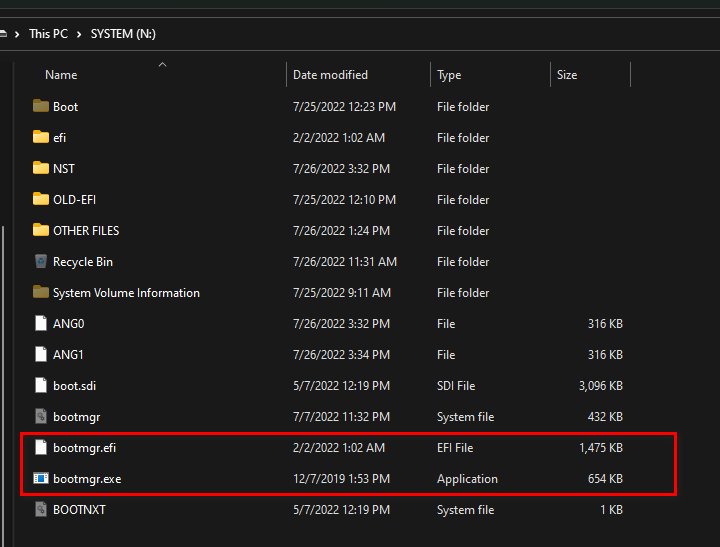Viewport: 720px width, 547px height.
Task: Toggle sort direction arrow above Name
Action: point(162,65)
